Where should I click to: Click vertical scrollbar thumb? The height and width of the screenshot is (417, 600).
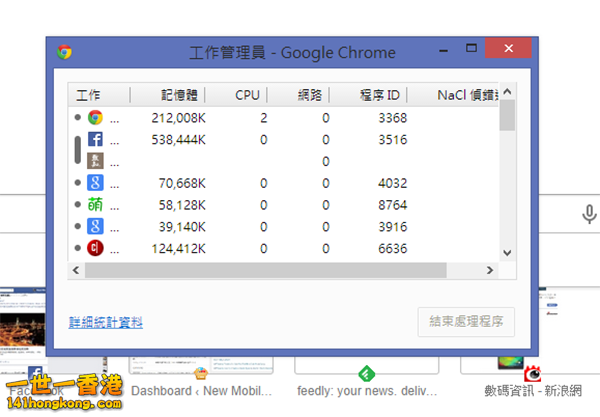pyautogui.click(x=507, y=115)
